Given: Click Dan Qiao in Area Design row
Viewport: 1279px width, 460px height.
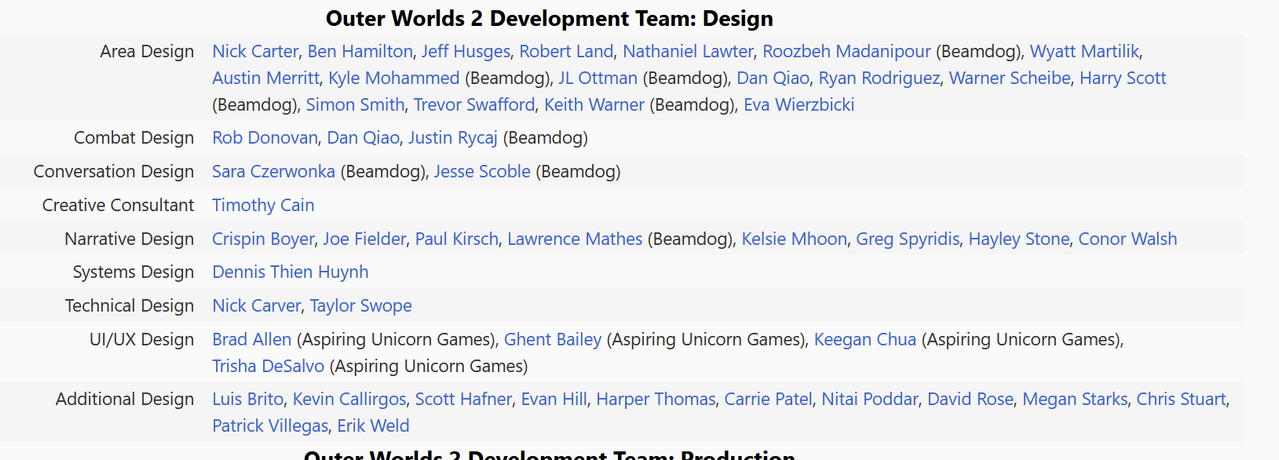Looking at the screenshot, I should 773,78.
